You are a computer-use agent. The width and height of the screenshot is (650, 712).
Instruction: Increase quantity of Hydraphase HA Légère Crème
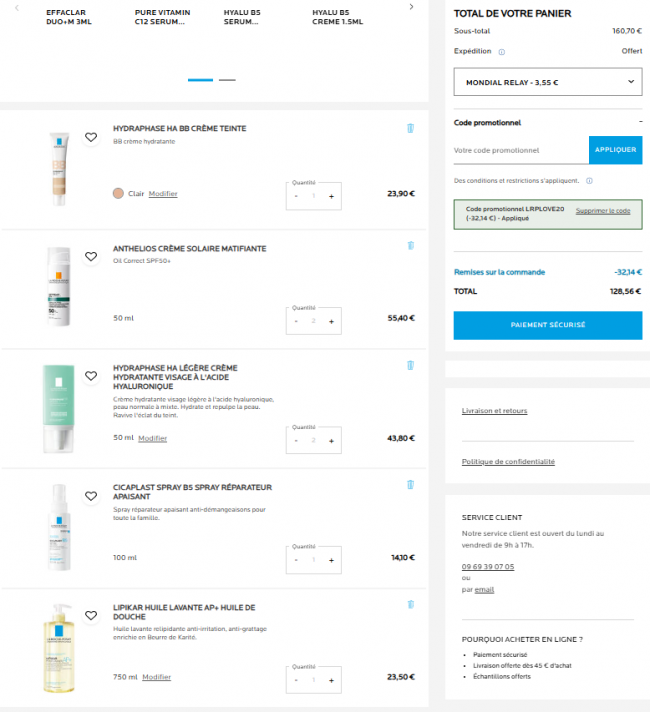click(x=331, y=441)
